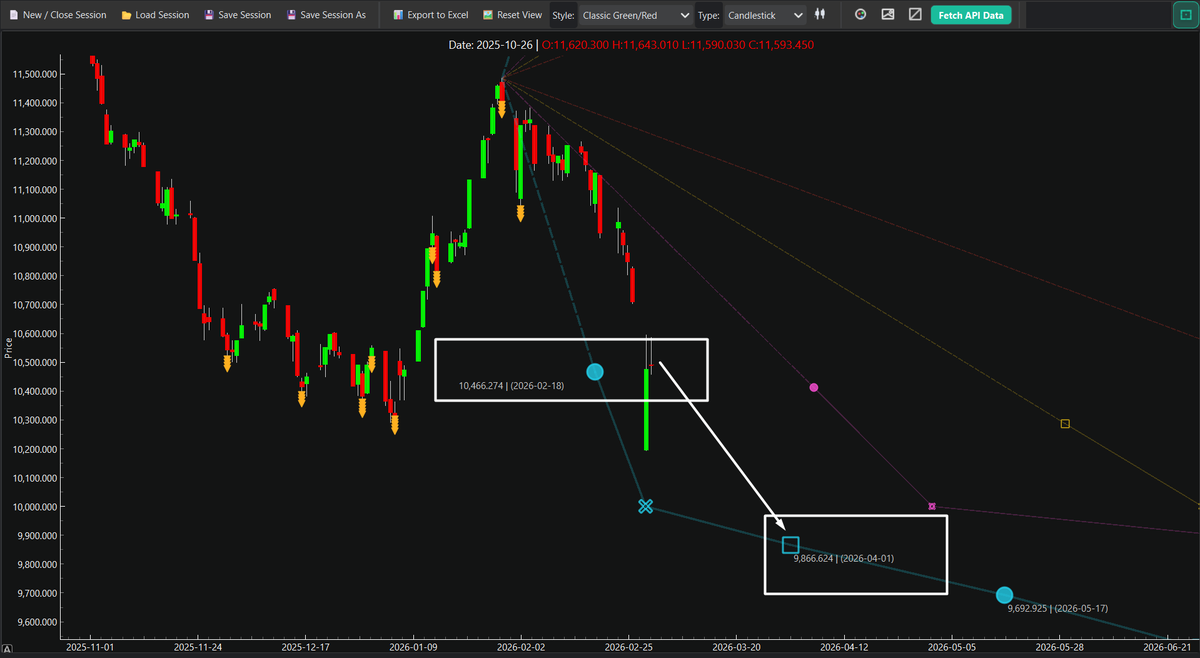
Task: Click the image/picture icon in toolbar
Action: coord(888,15)
